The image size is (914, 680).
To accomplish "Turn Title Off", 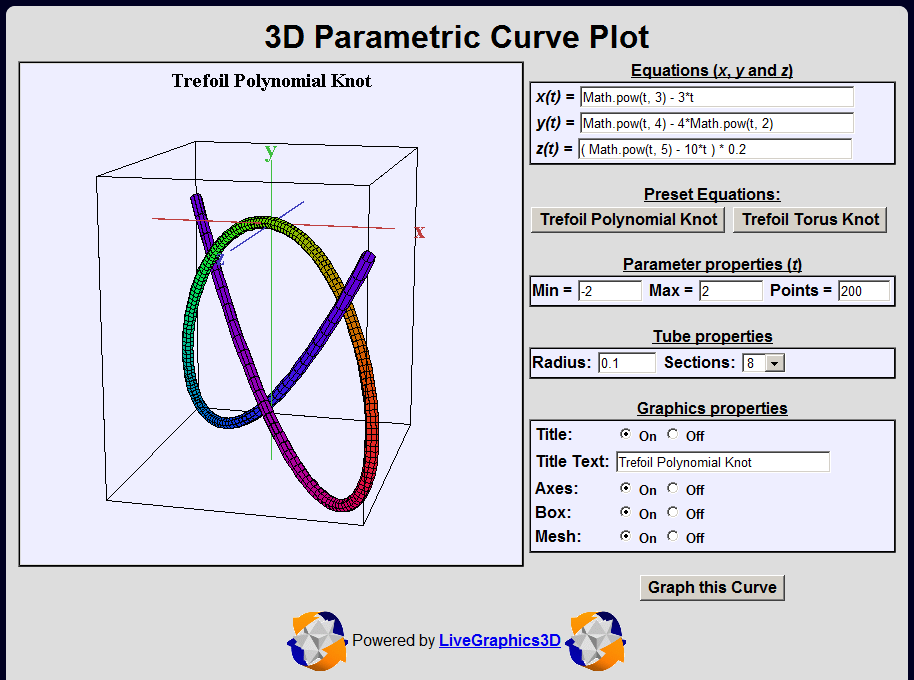I will click(x=673, y=434).
